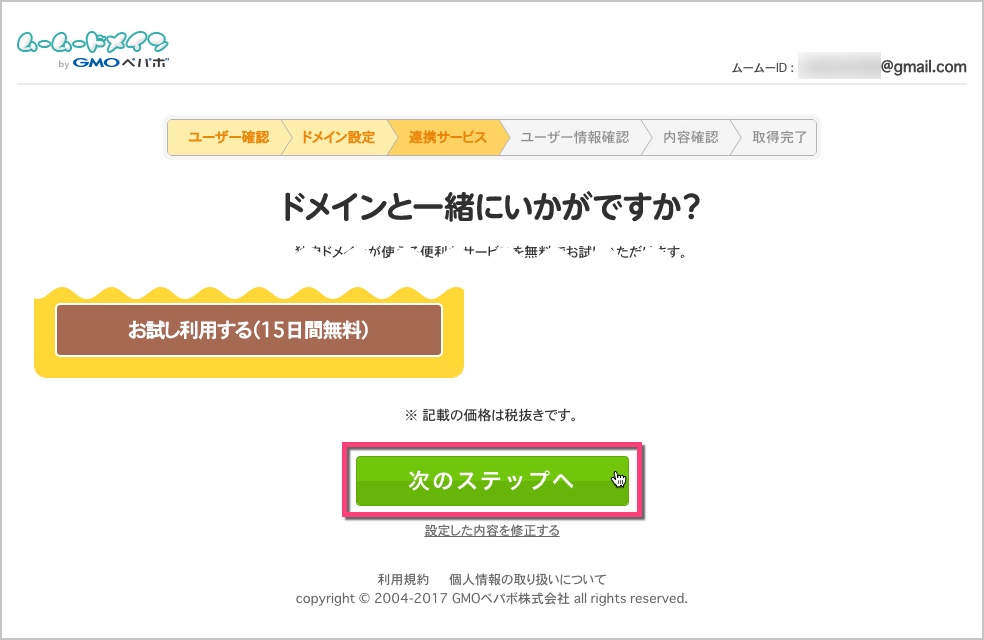Click the heading ドメインと一緒にいかがですか?
This screenshot has height=640, width=984.
tap(490, 206)
